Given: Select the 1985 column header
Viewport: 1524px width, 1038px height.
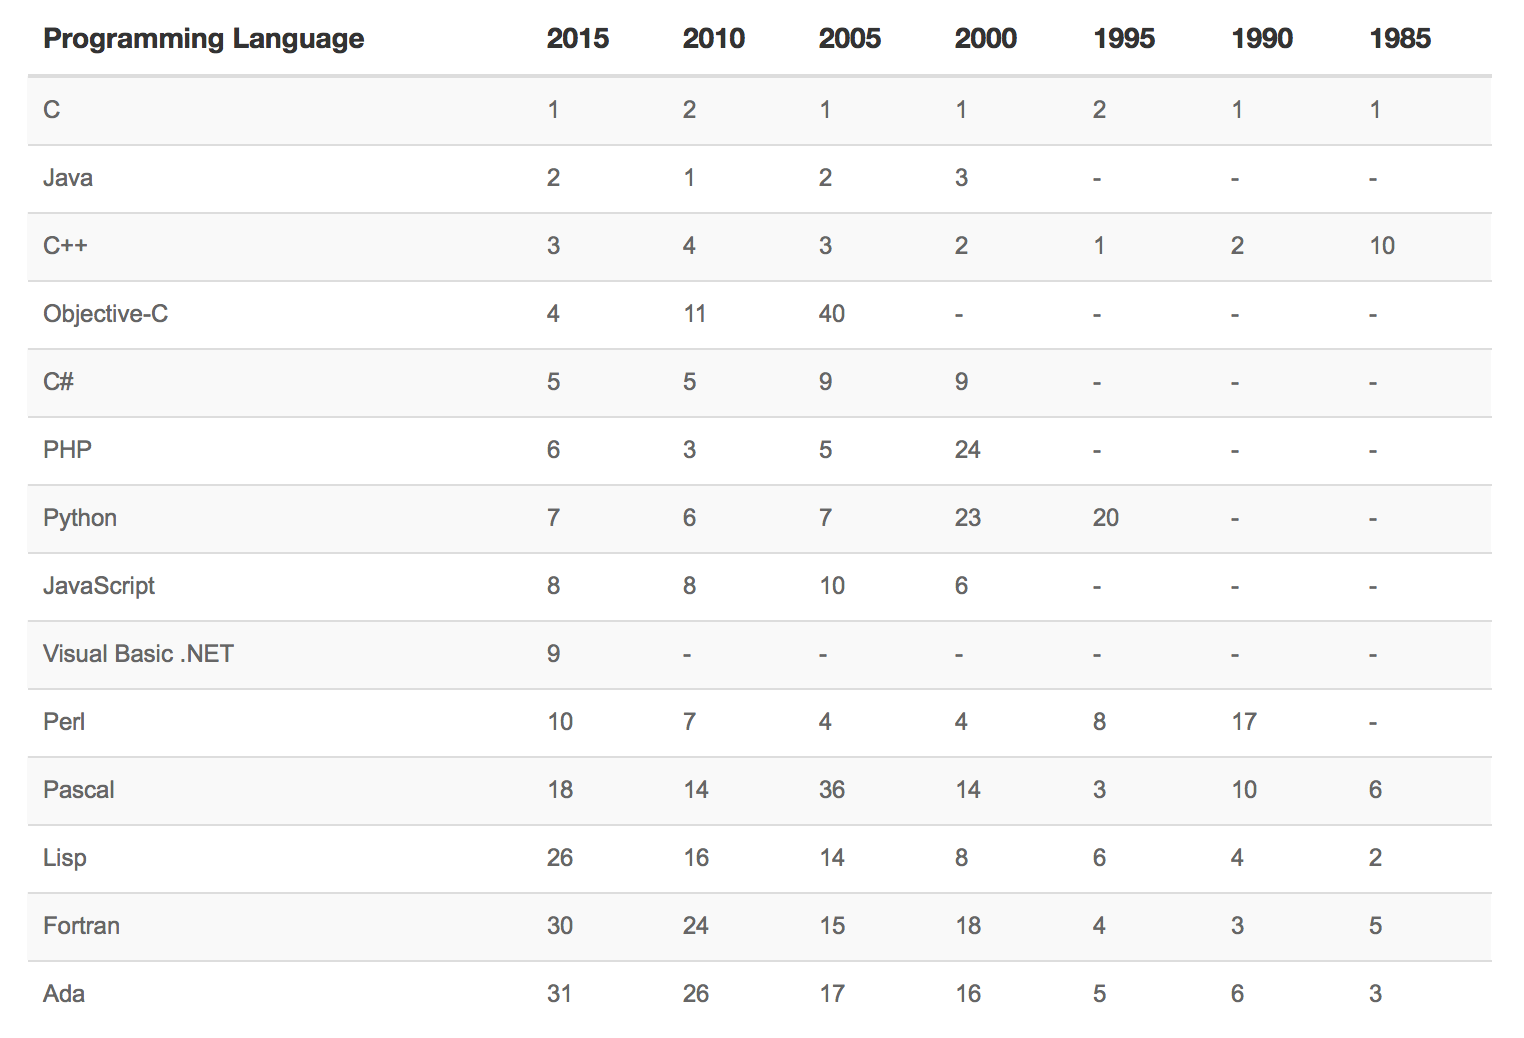Looking at the screenshot, I should point(1400,39).
